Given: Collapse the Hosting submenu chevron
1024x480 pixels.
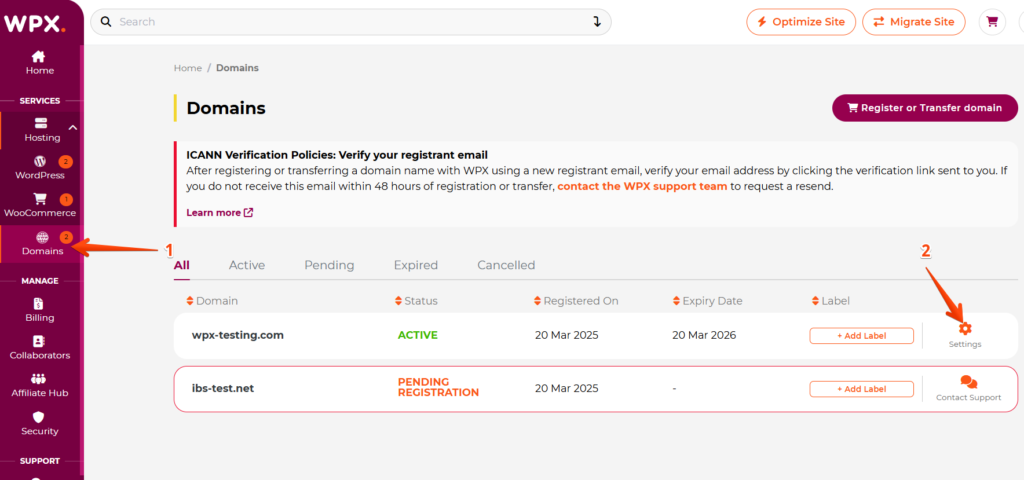Looking at the screenshot, I should coord(73,128).
